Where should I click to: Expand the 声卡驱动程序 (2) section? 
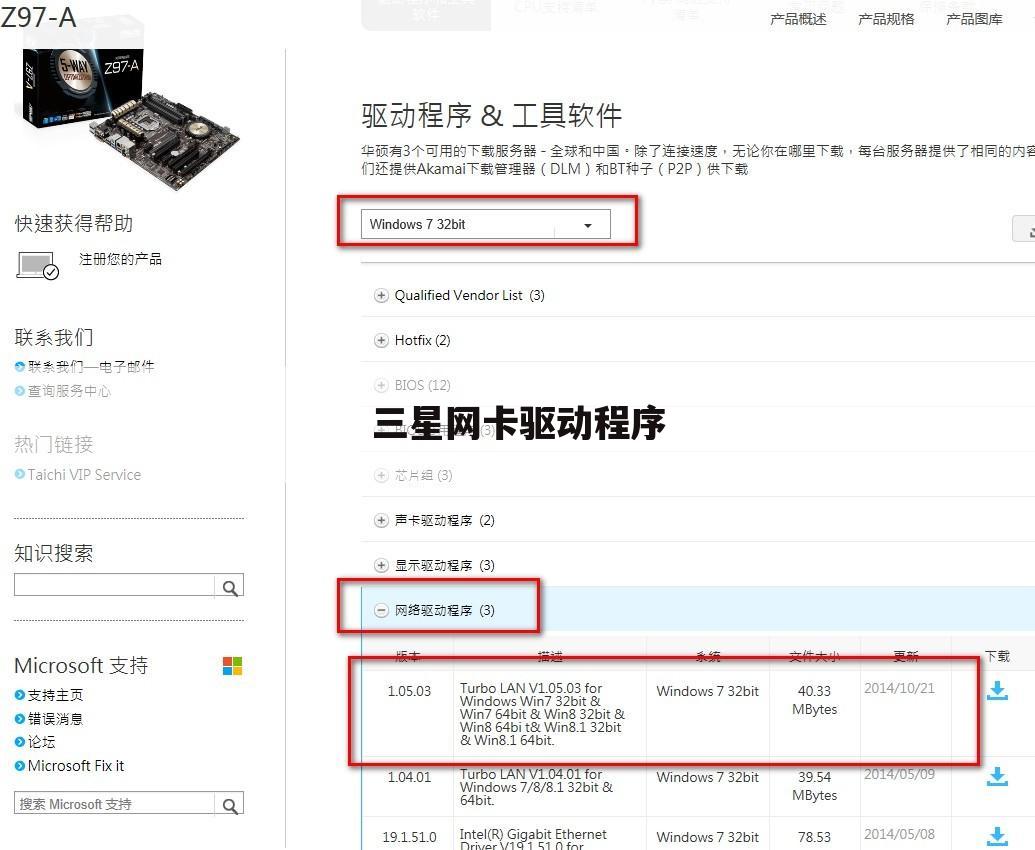[381, 520]
